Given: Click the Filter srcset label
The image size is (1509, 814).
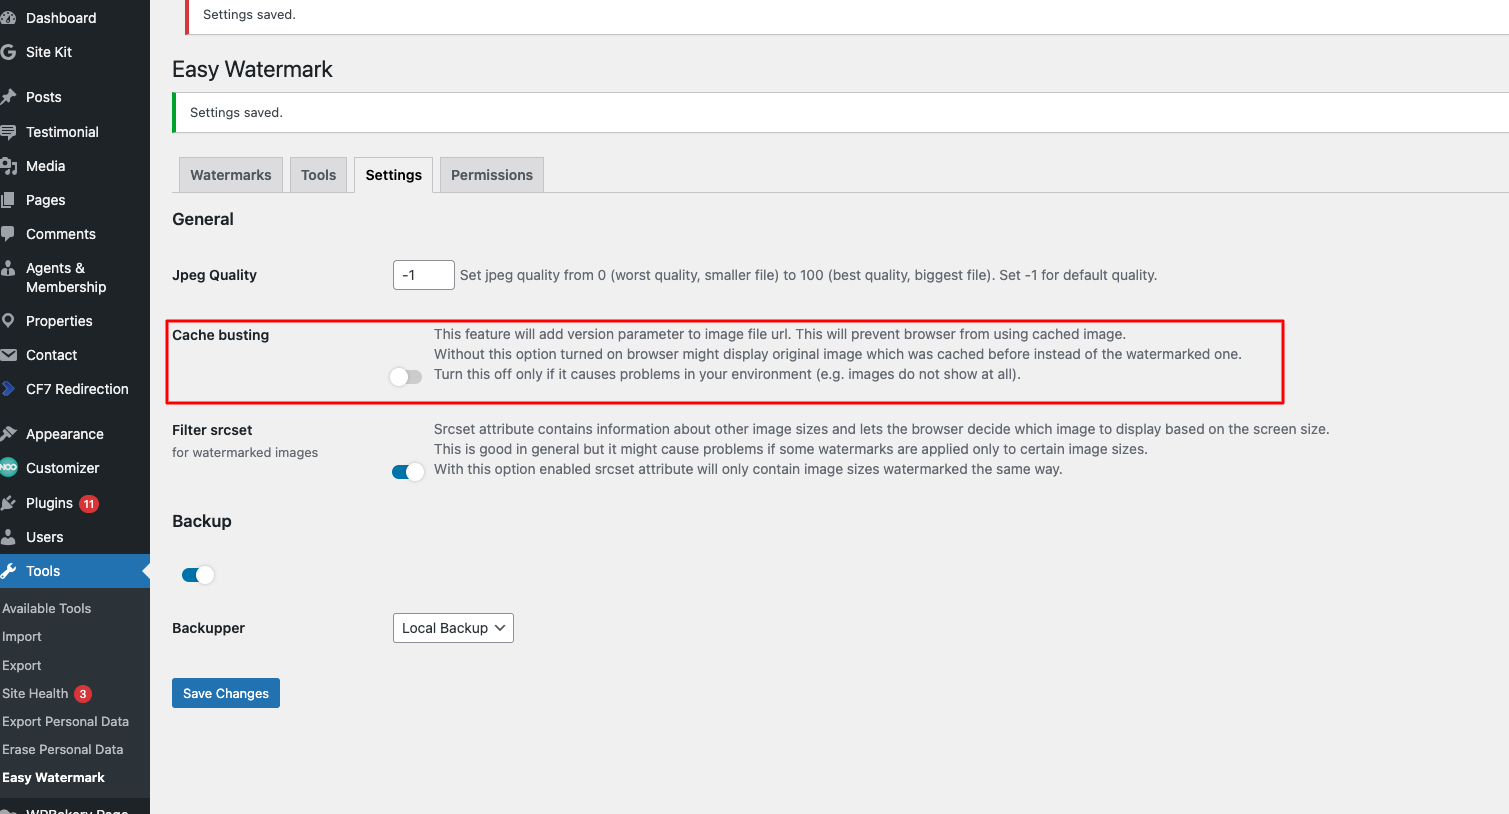Looking at the screenshot, I should [212, 430].
